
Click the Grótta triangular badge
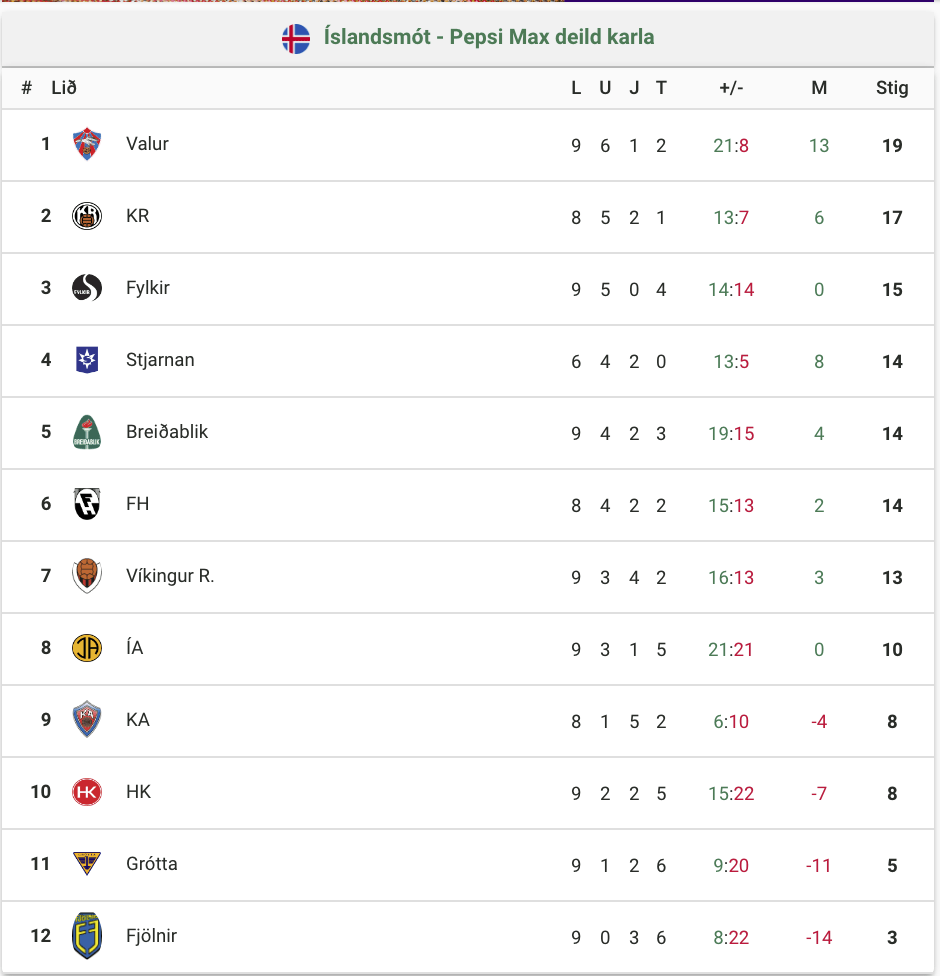pos(87,863)
